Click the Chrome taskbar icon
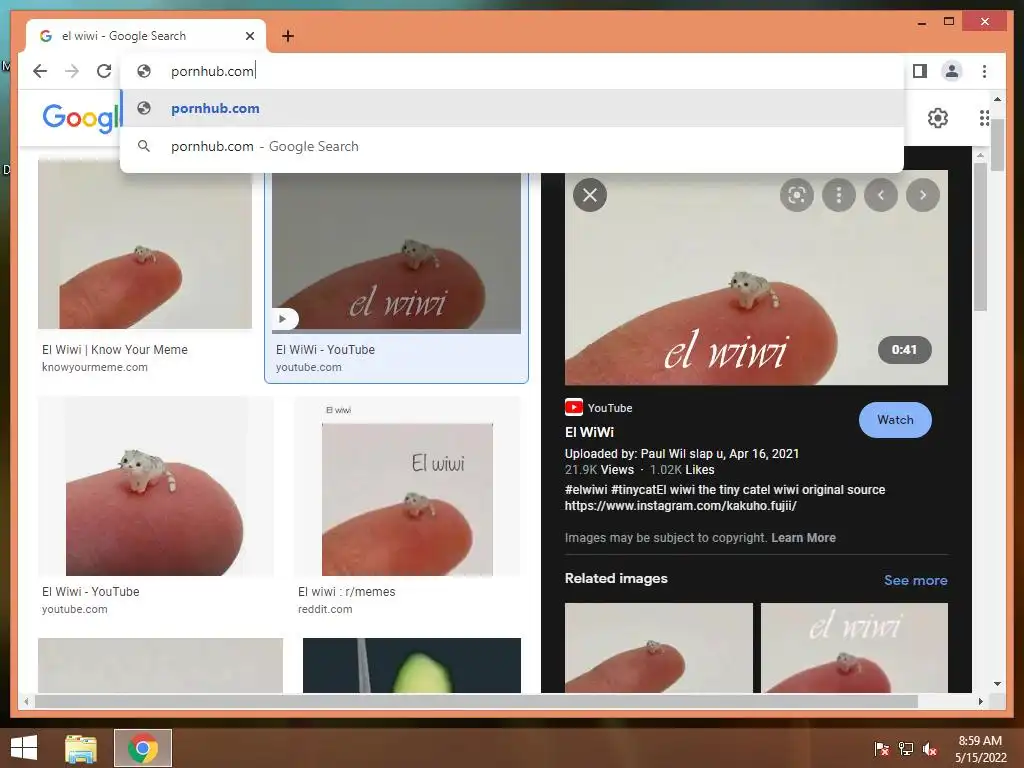The width and height of the screenshot is (1024, 768). point(142,748)
